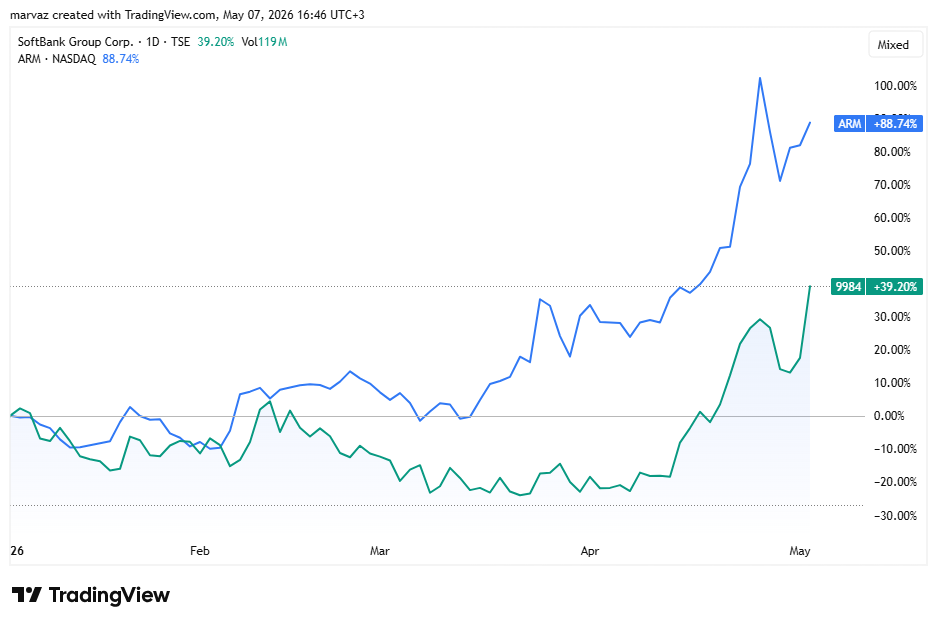Click the 30.00% axis label
Image resolution: width=937 pixels, height=625 pixels.
pos(892,317)
